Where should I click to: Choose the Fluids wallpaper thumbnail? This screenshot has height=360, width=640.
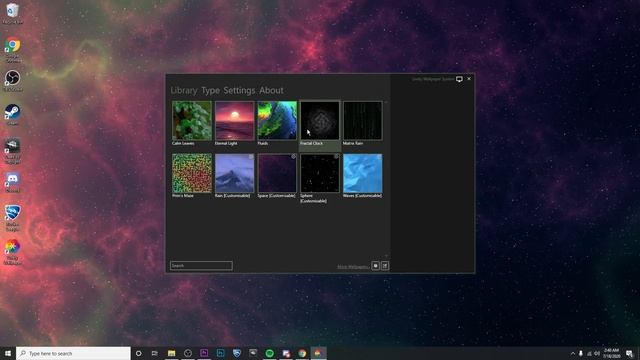277,120
